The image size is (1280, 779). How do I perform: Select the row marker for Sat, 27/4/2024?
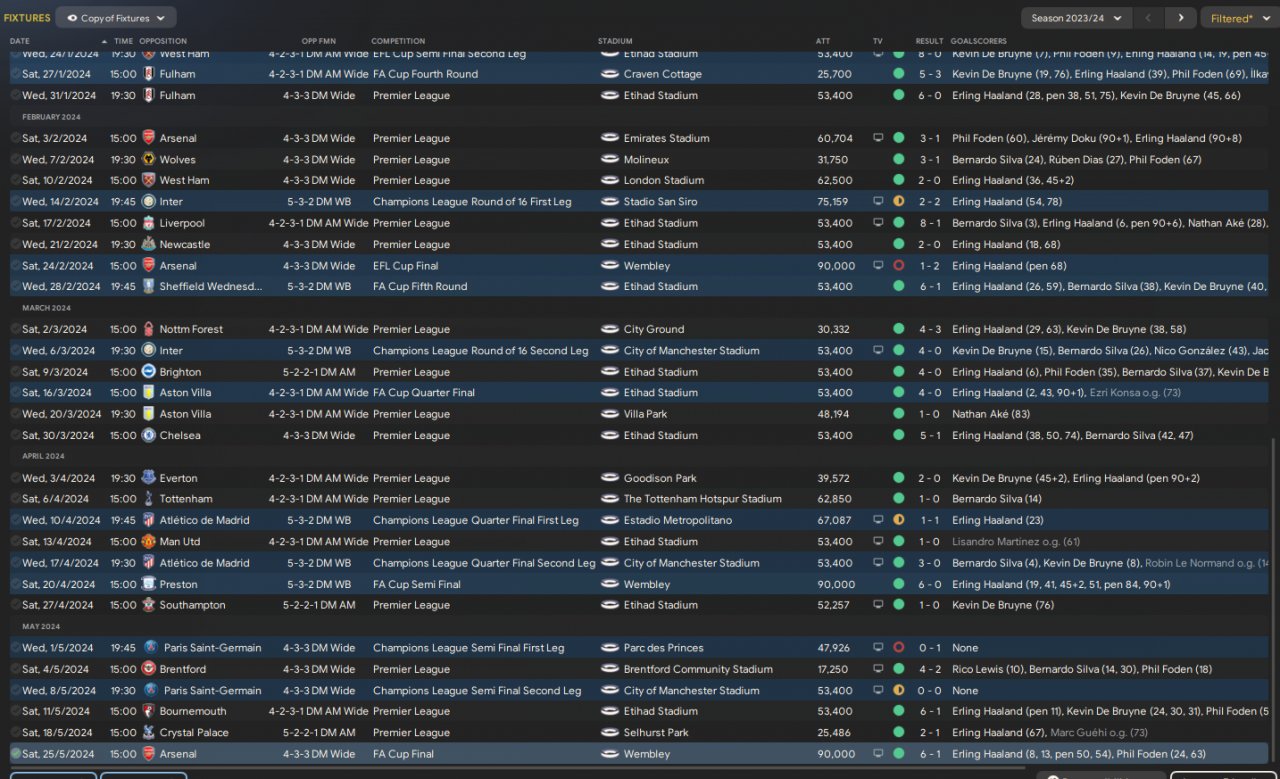click(15, 605)
